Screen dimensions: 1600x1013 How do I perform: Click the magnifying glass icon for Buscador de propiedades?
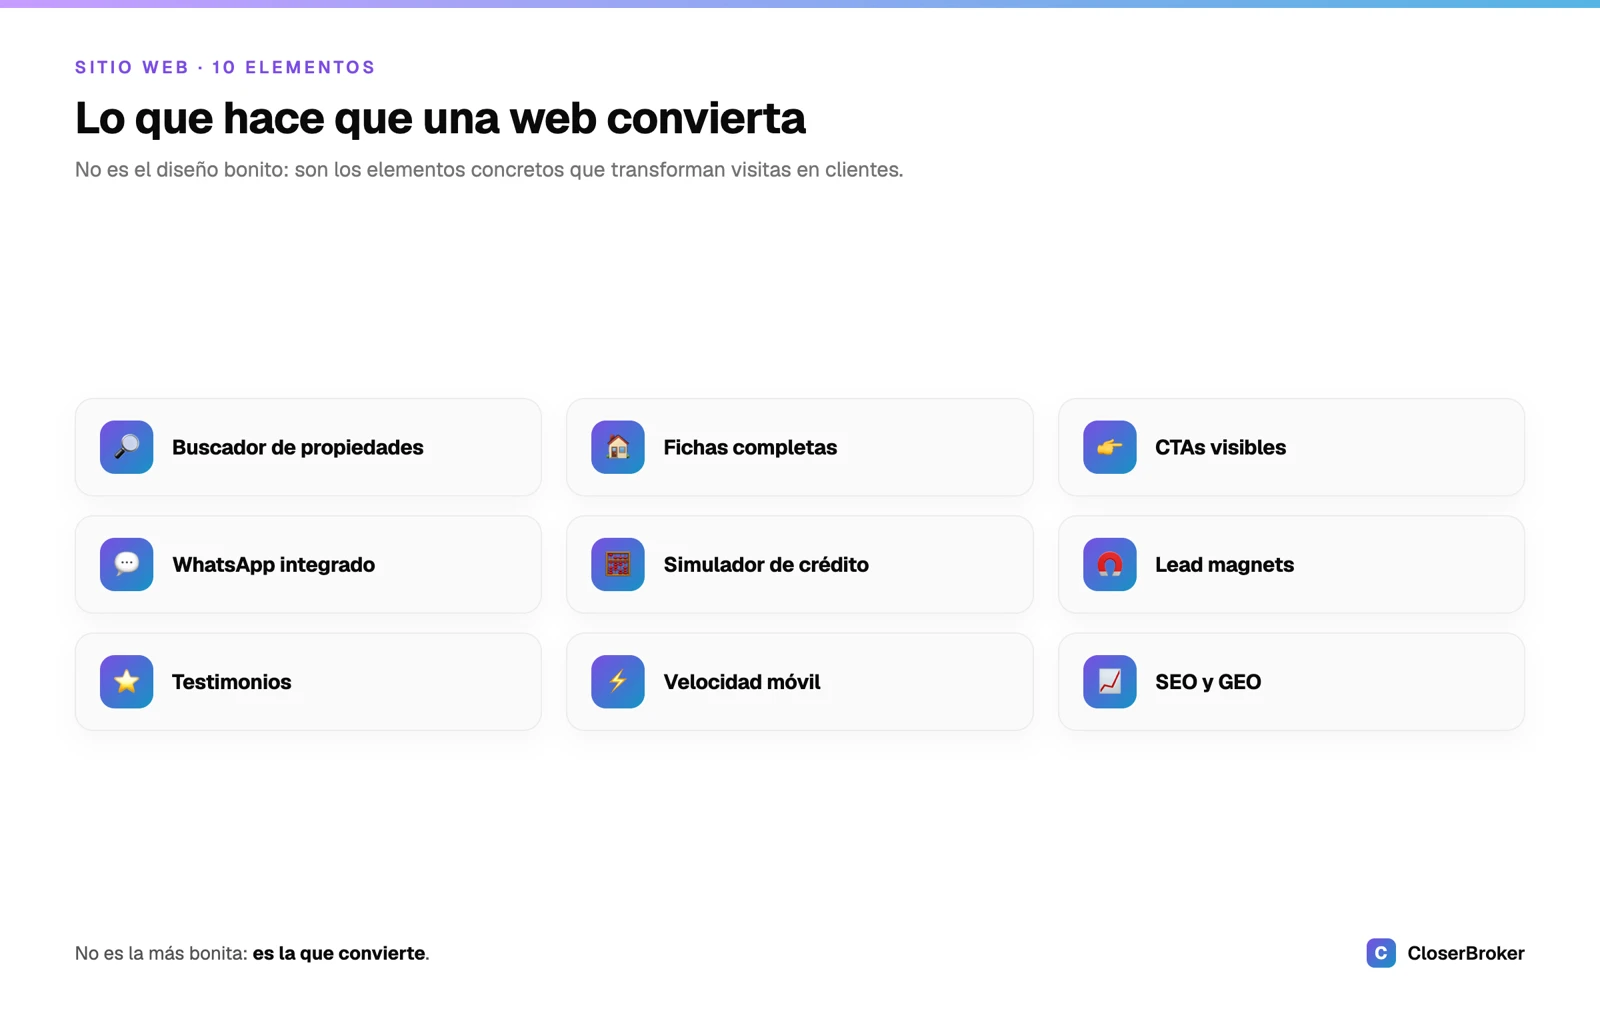click(126, 447)
